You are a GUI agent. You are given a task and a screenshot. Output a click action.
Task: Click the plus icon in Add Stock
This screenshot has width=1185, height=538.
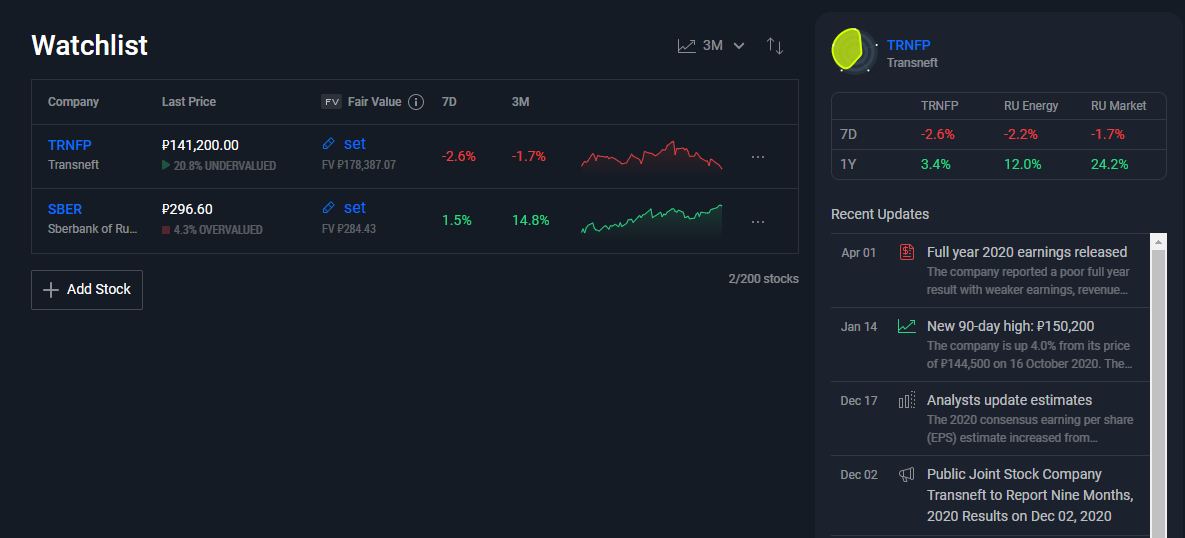point(51,290)
